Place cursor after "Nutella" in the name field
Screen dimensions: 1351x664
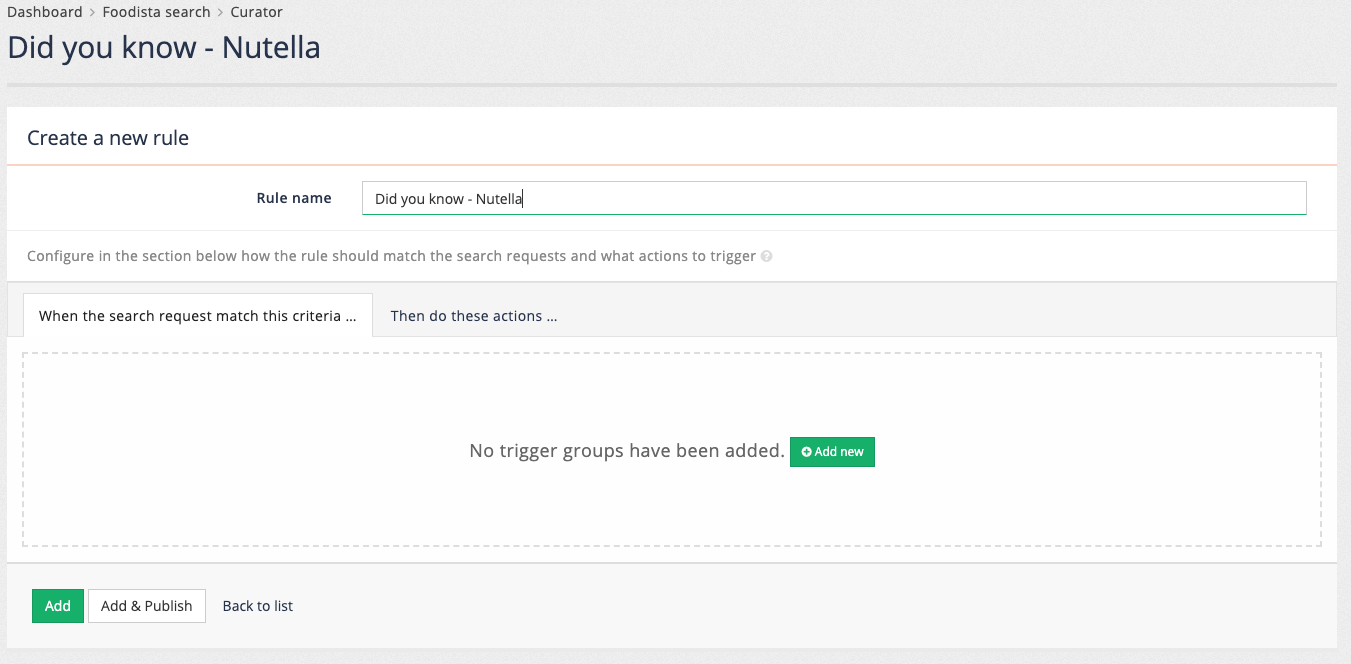point(523,198)
